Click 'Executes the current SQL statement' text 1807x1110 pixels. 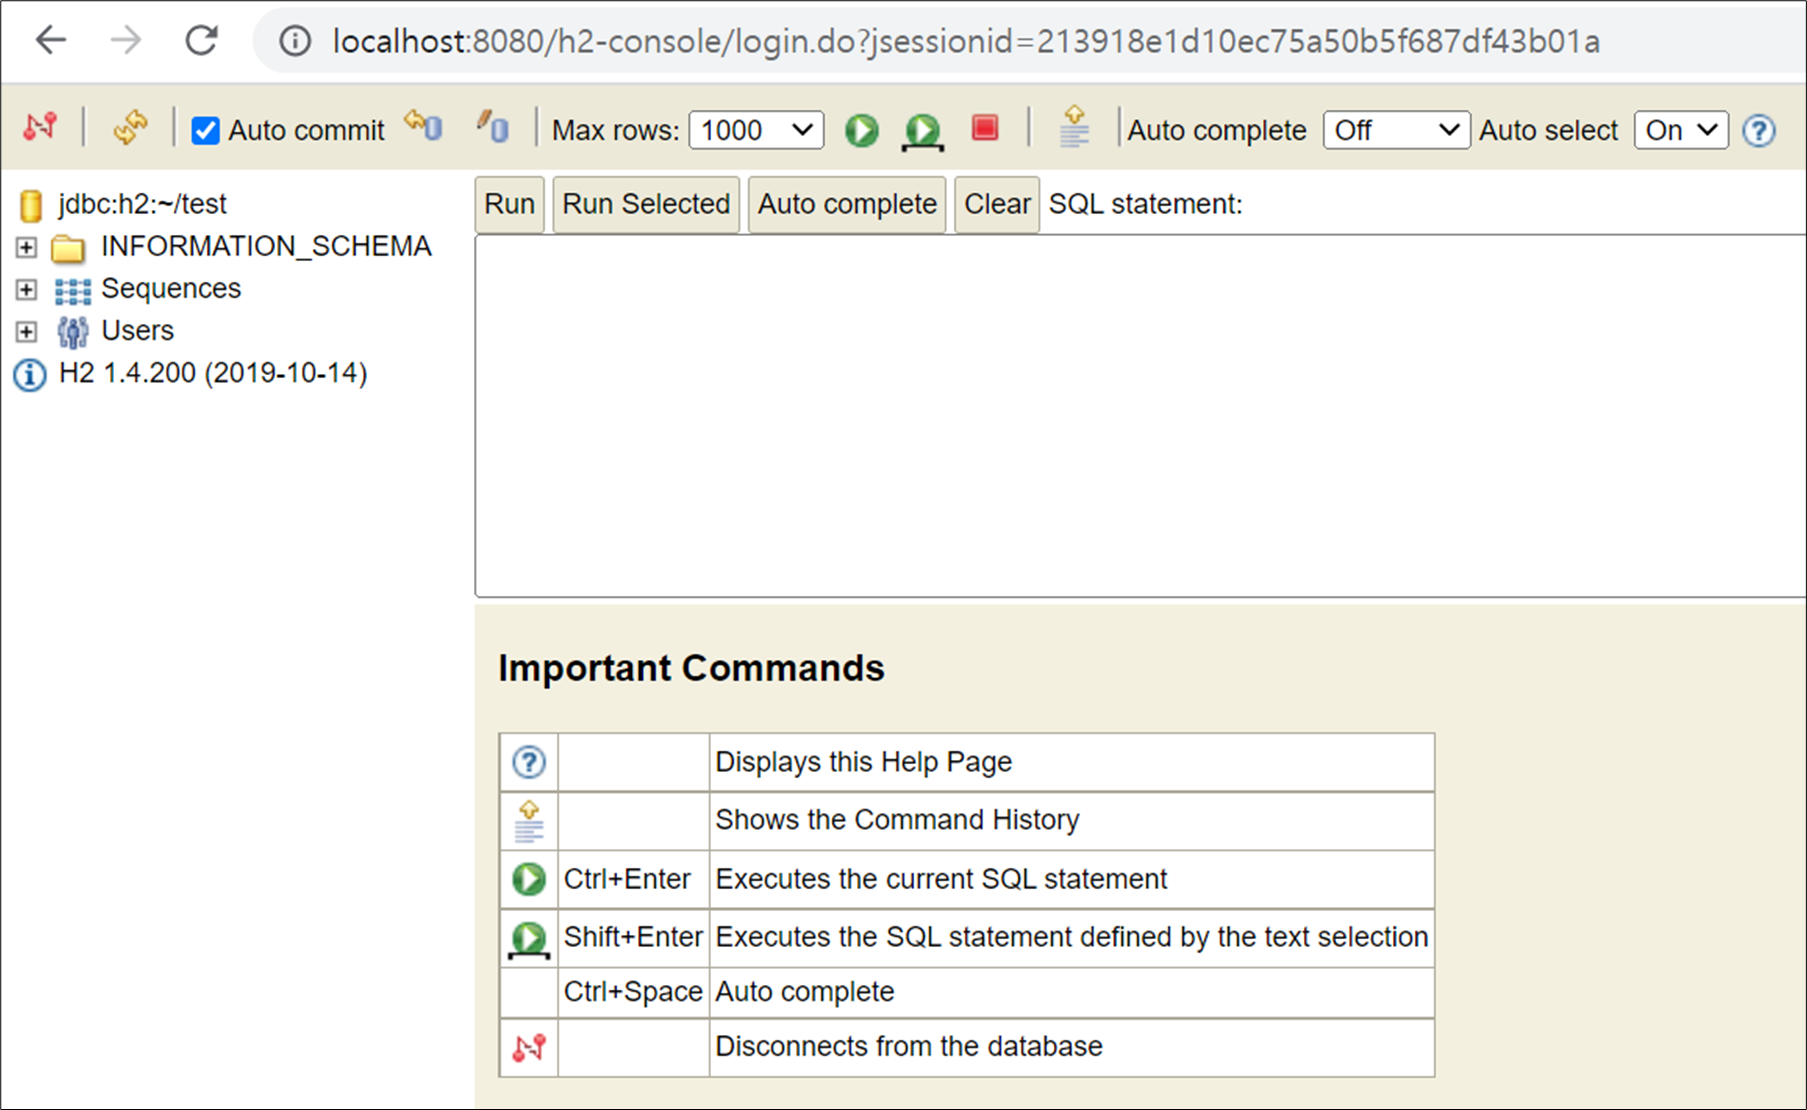(x=941, y=879)
